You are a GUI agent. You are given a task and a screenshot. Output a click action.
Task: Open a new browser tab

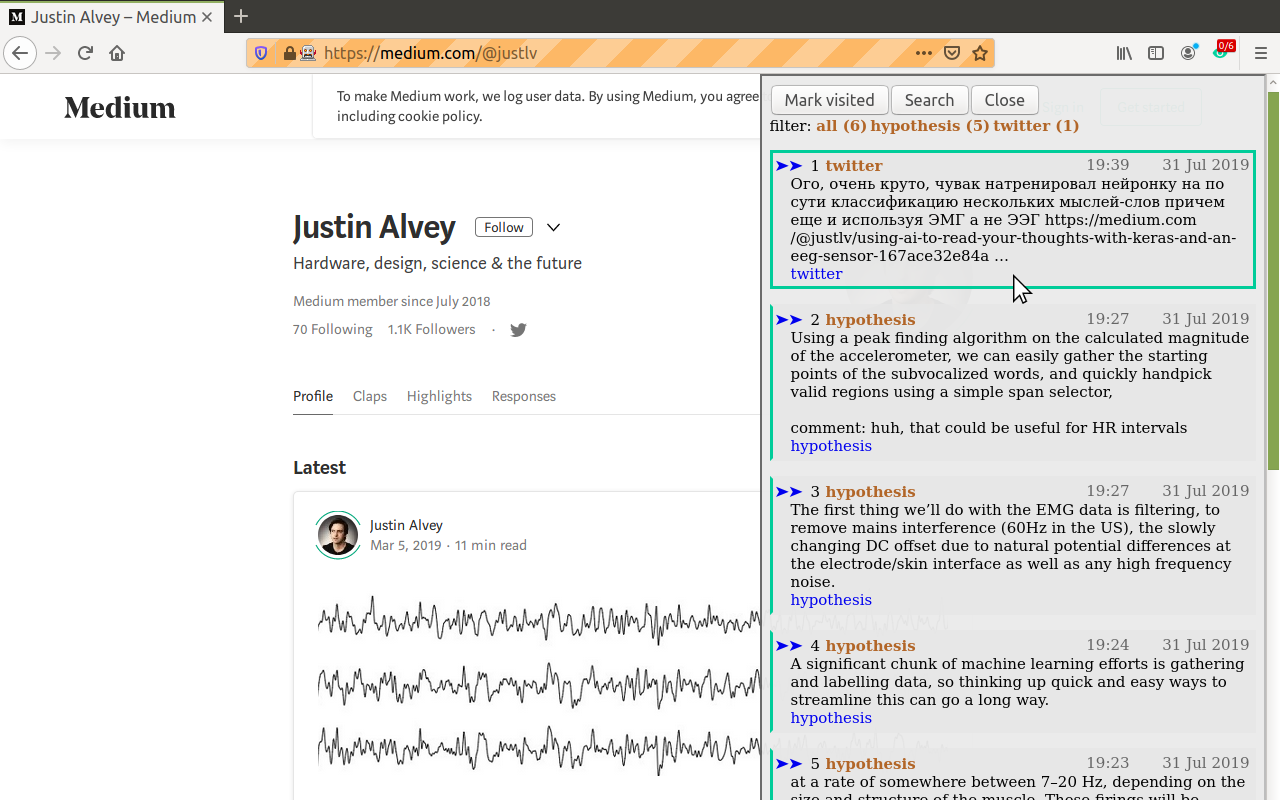[x=241, y=16]
